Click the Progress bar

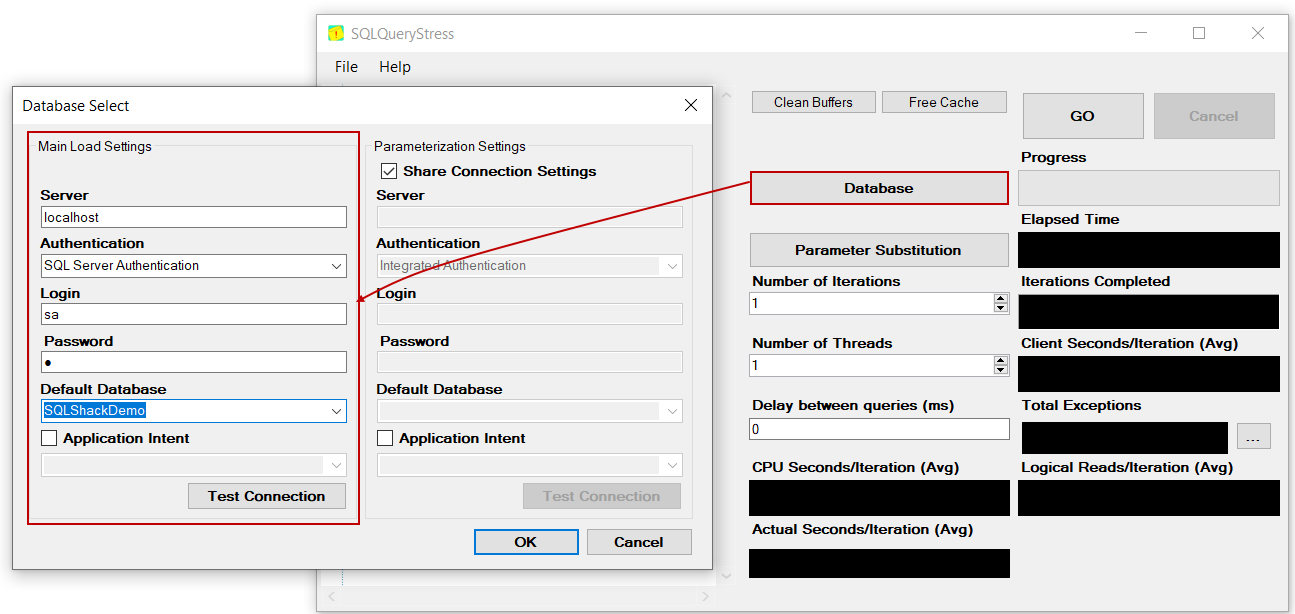(x=1149, y=188)
